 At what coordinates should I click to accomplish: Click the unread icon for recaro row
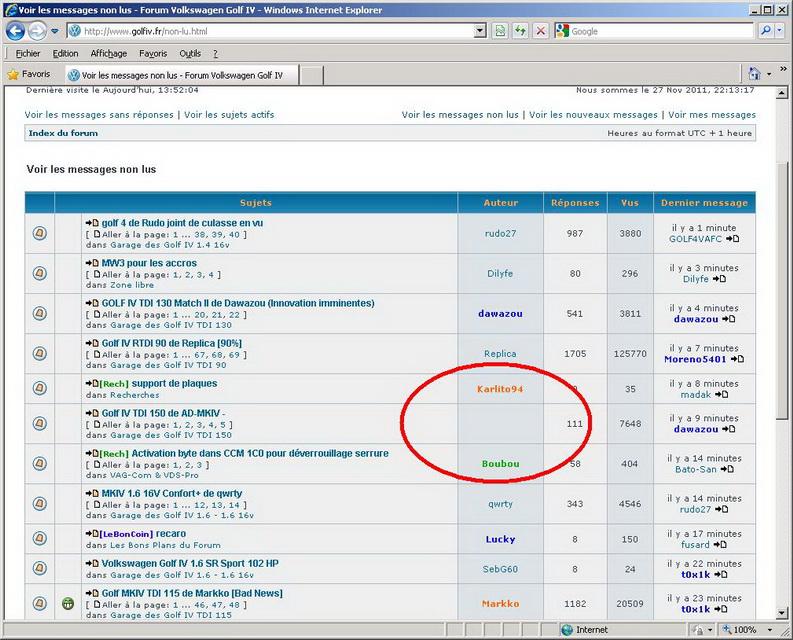(40, 538)
